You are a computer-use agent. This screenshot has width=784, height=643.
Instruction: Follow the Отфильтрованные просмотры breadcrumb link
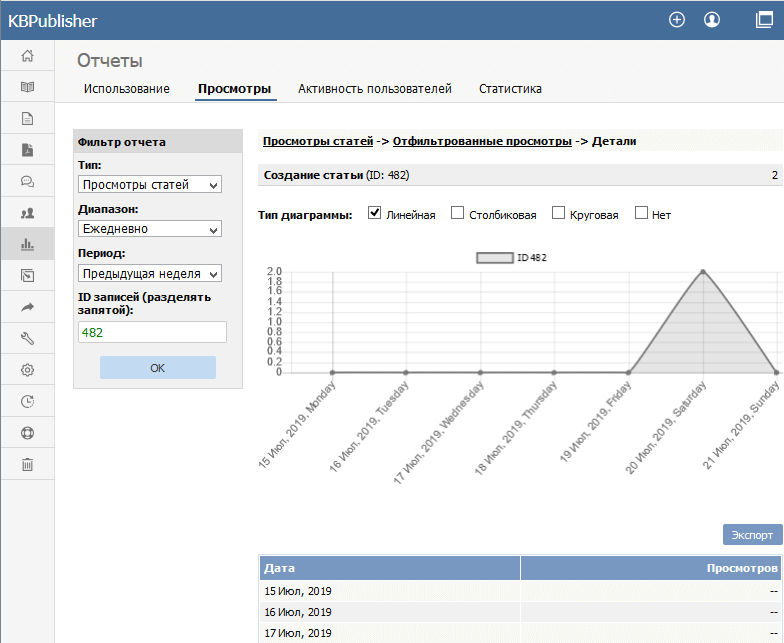click(482, 142)
